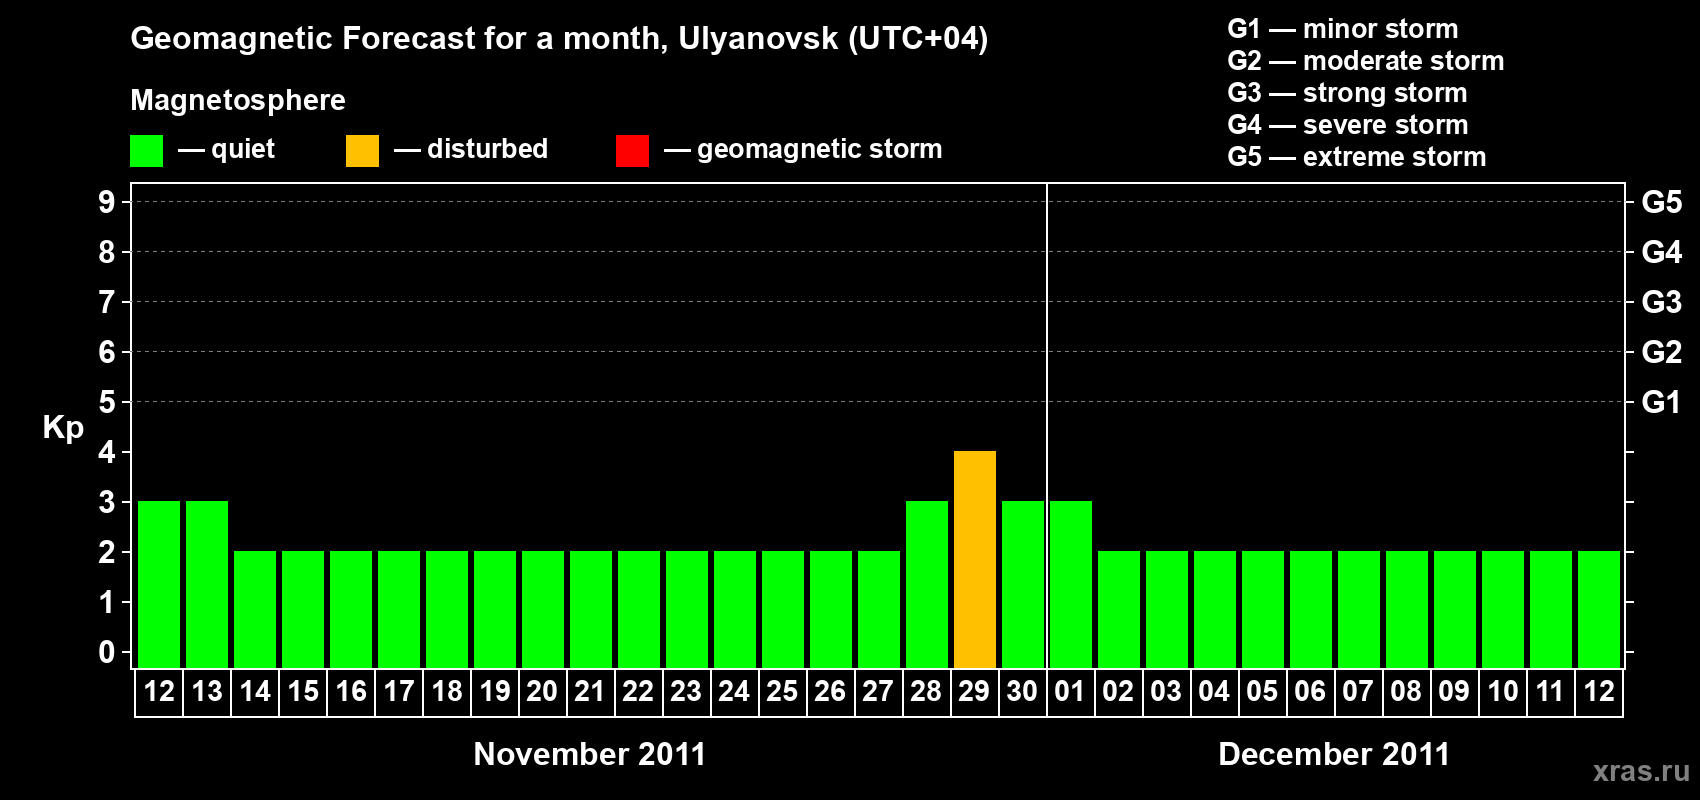
Task: Click date cell 25 in November
Action: point(783,692)
